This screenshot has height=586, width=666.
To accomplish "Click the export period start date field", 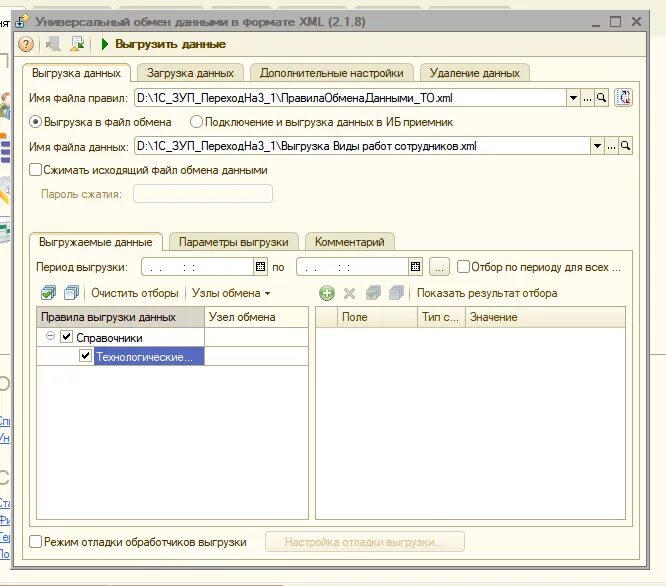I will [x=198, y=267].
